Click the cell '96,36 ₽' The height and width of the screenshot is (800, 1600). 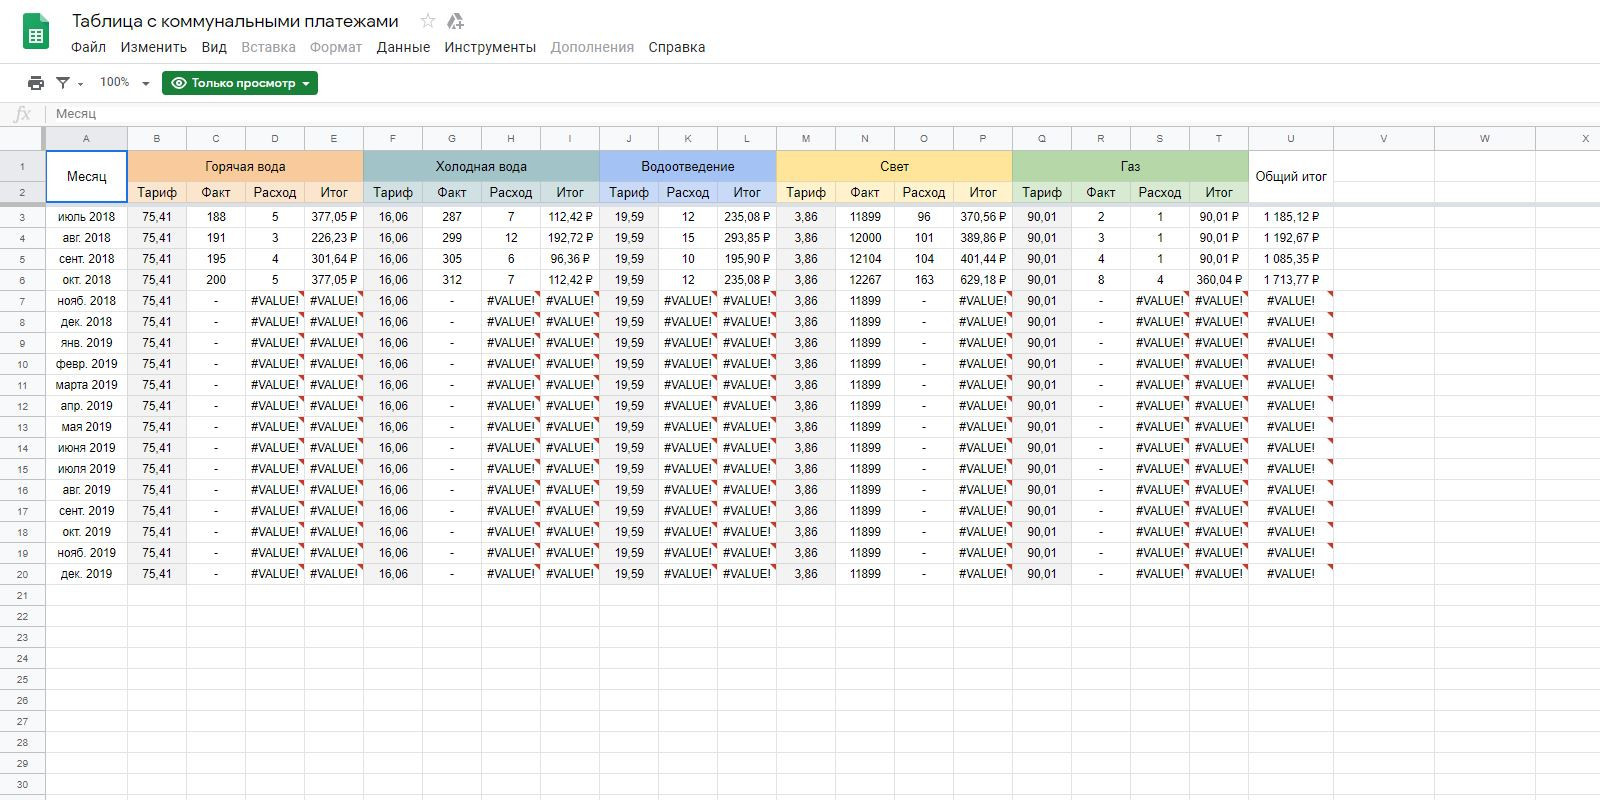[x=570, y=259]
